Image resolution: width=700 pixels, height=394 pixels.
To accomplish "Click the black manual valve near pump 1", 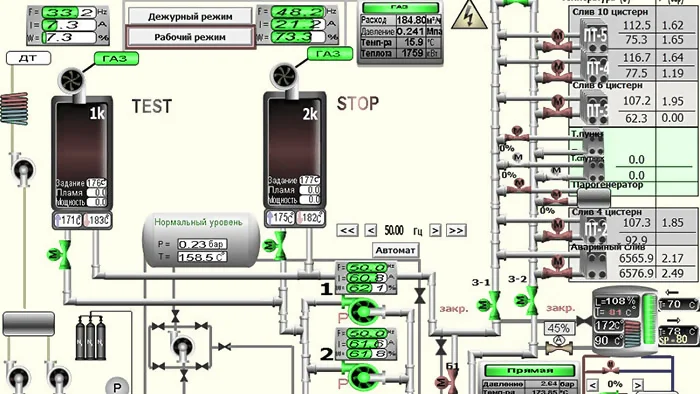I will (420, 295).
